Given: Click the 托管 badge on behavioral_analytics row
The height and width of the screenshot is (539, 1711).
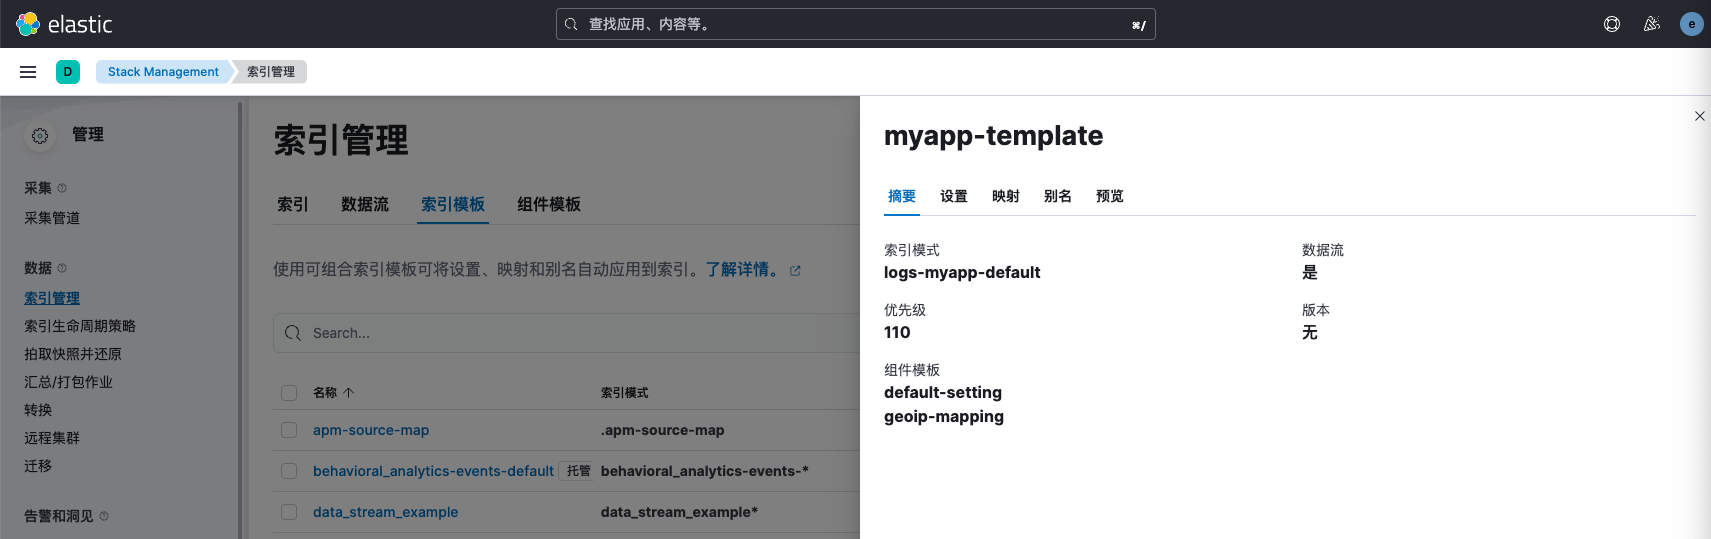Looking at the screenshot, I should tap(576, 471).
